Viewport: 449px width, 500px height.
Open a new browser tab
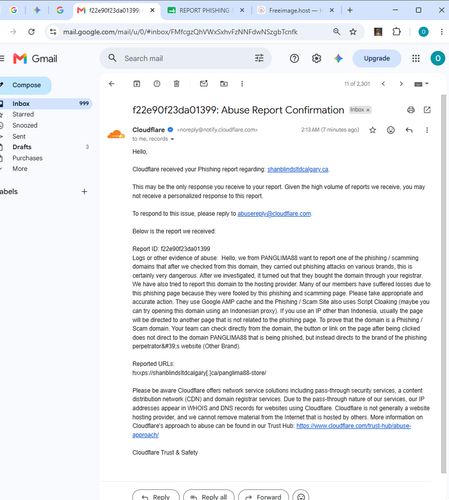click(x=350, y=10)
